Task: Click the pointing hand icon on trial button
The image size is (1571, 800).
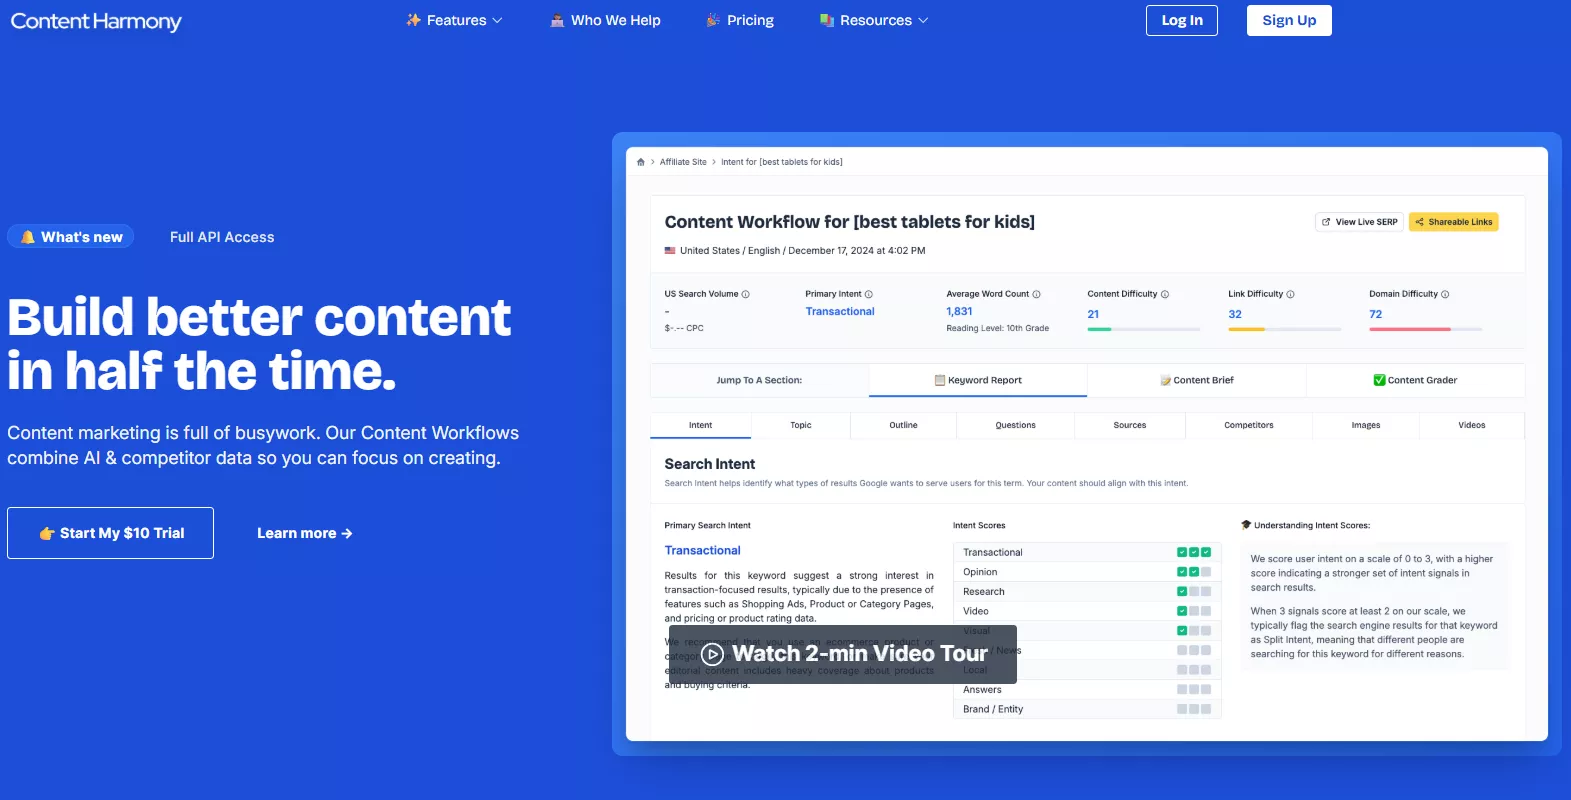Action: pyautogui.click(x=47, y=533)
